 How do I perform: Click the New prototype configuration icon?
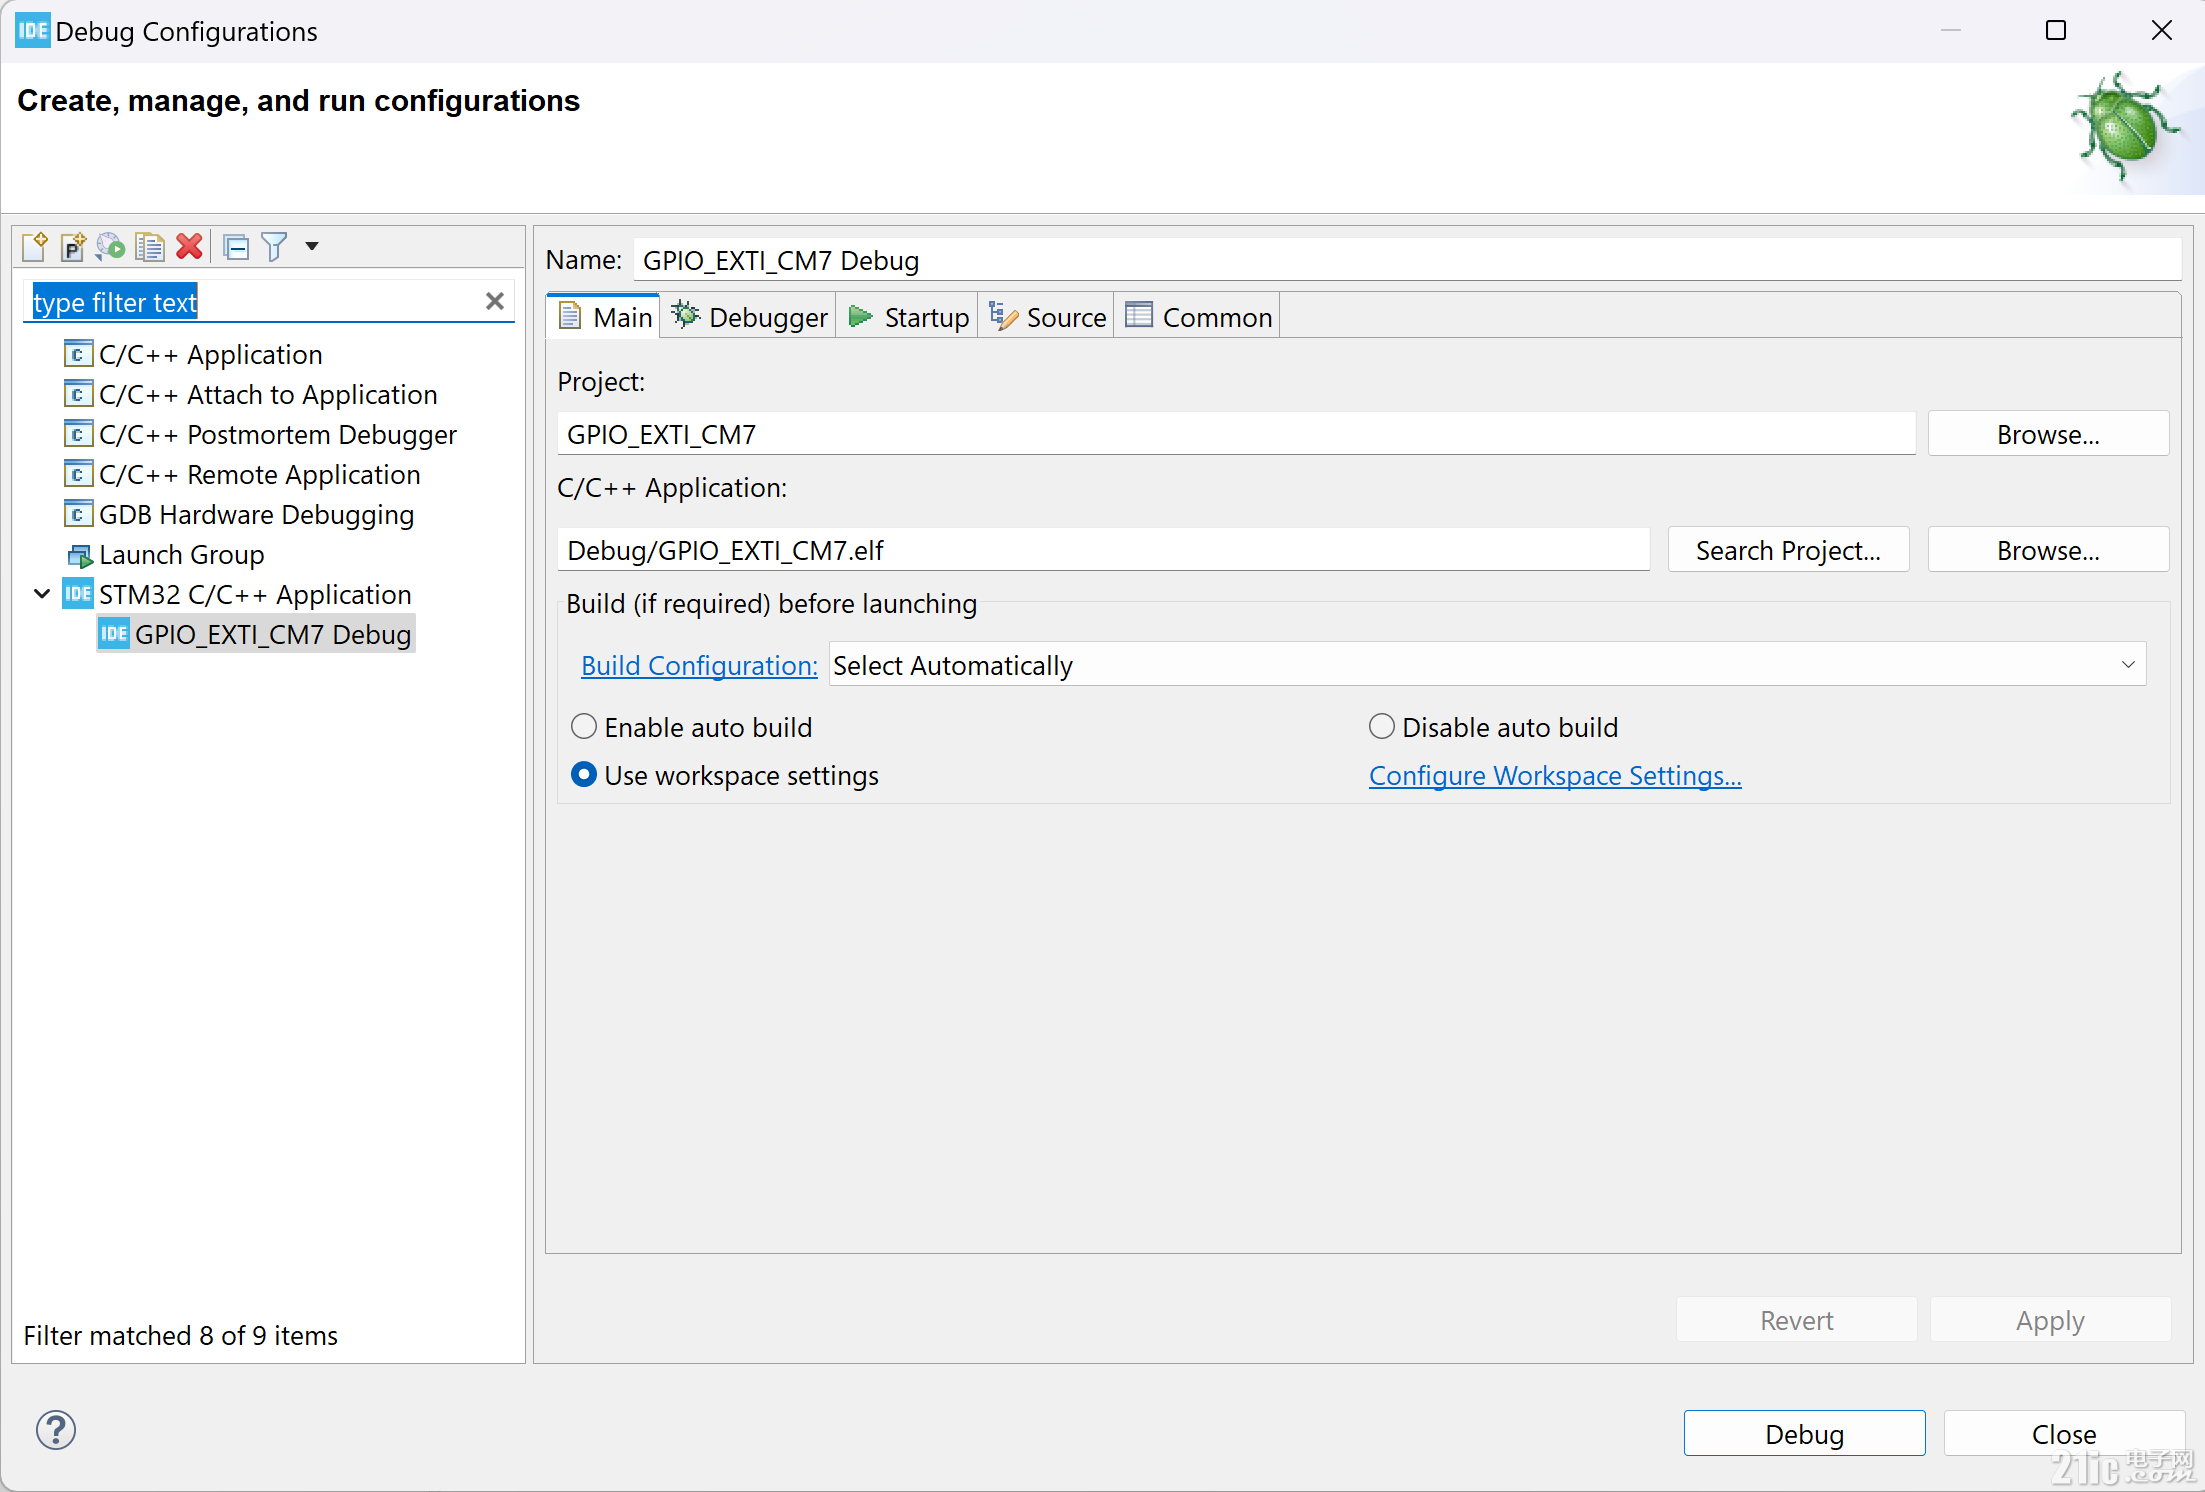click(73, 246)
